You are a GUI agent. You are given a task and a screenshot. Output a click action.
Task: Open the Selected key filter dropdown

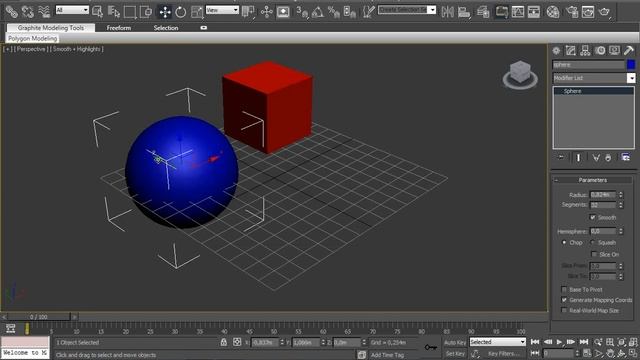pyautogui.click(x=498, y=342)
